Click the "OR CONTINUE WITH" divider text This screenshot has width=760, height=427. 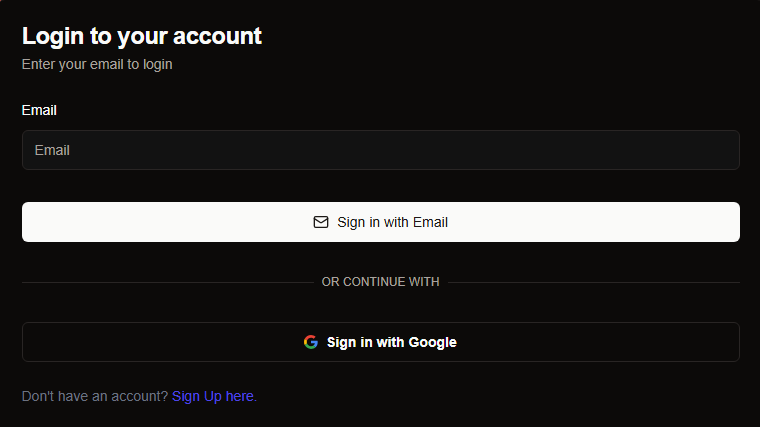coord(380,282)
